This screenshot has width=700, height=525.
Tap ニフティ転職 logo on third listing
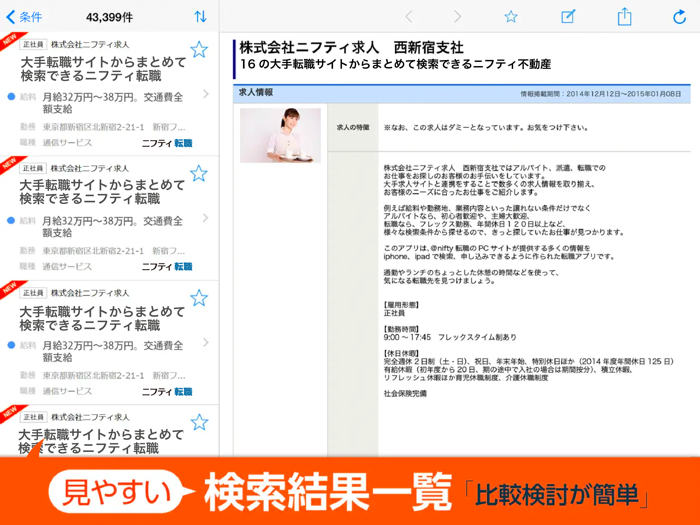pyautogui.click(x=167, y=392)
